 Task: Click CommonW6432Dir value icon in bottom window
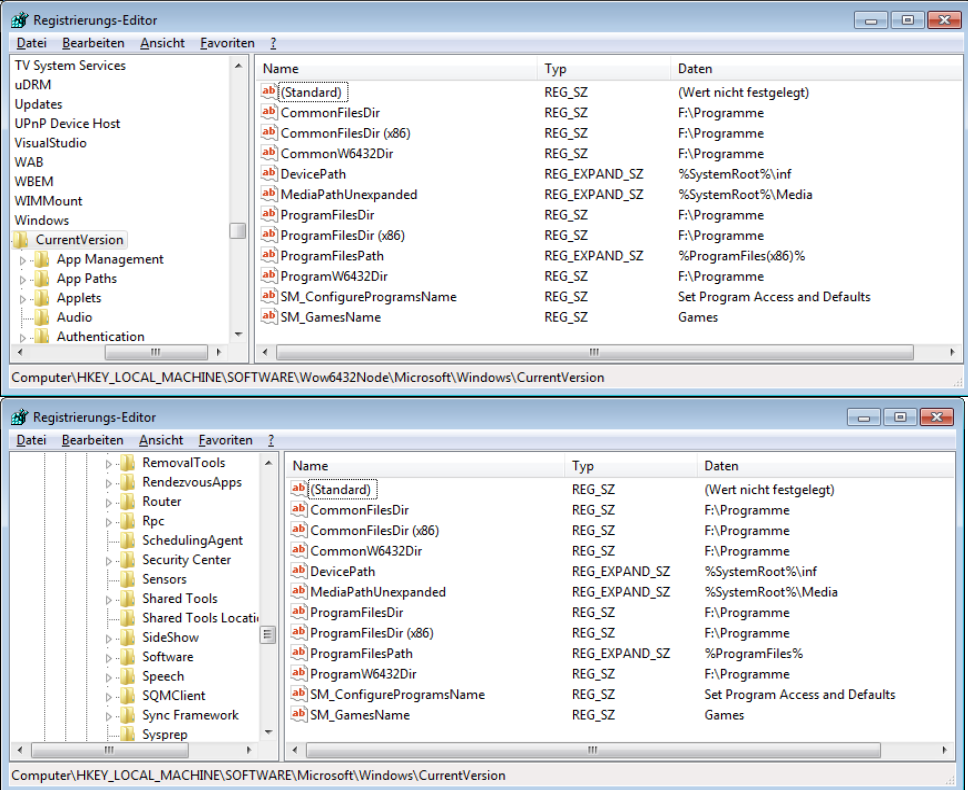pos(299,551)
